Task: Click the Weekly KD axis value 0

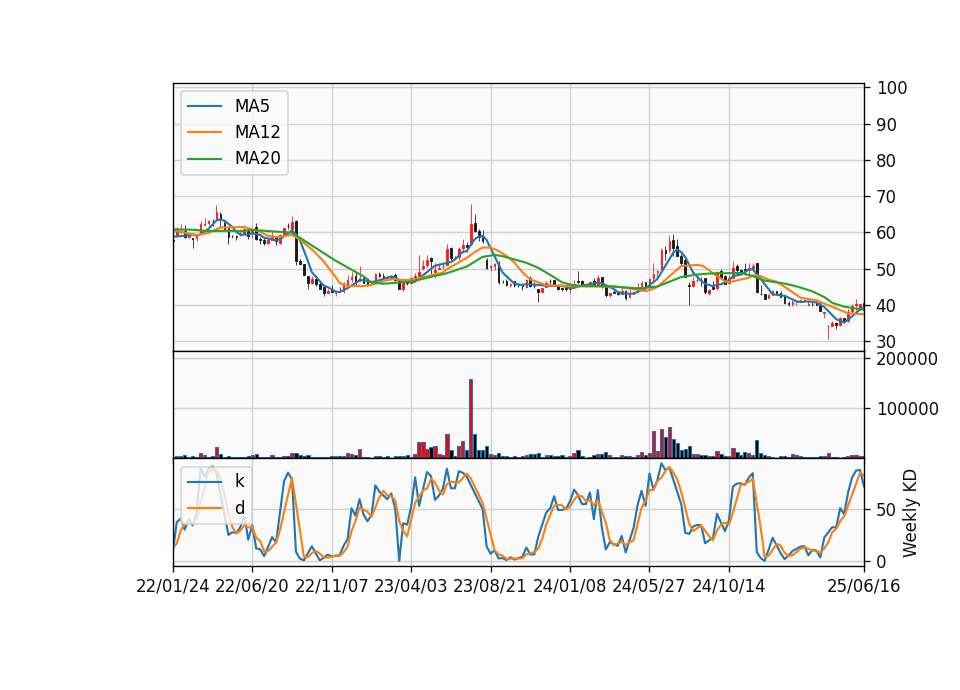Action: coord(882,561)
